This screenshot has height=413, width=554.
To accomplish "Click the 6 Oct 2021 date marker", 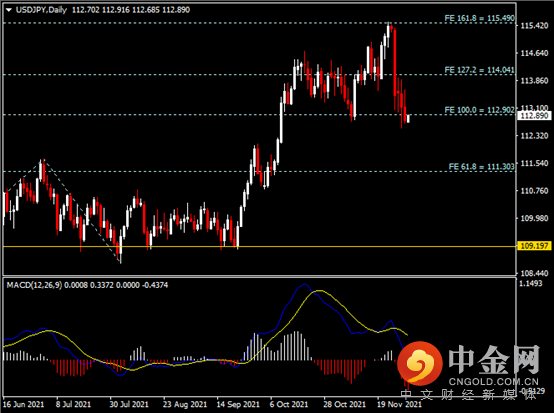I will 289,404.
